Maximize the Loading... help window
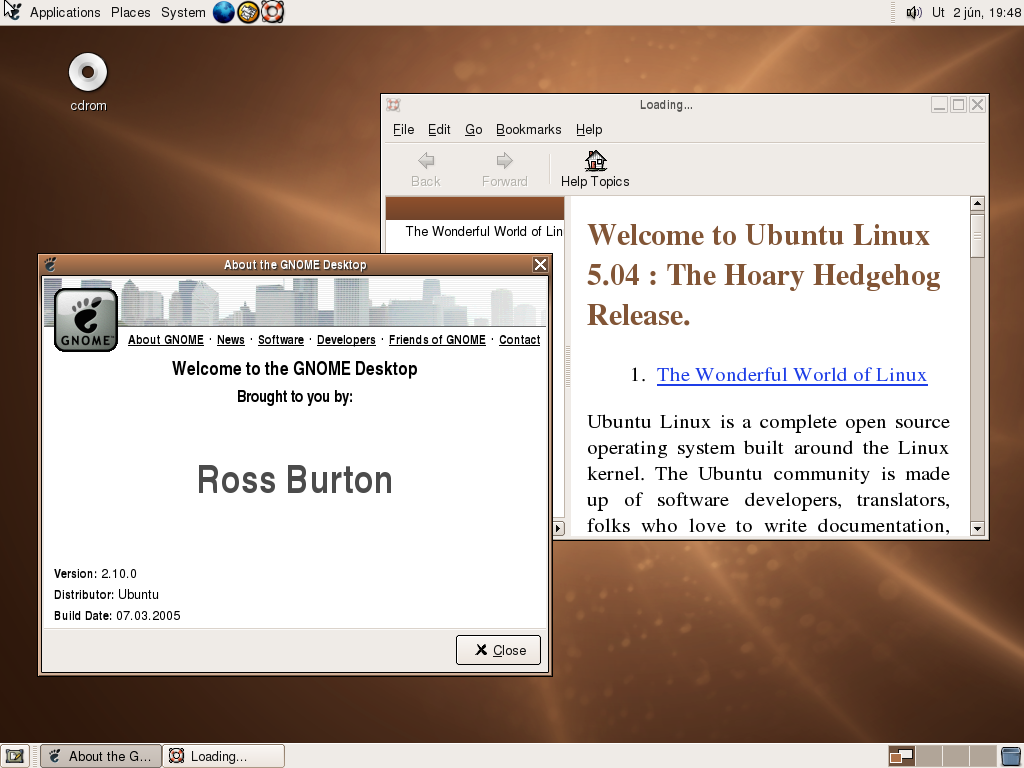Viewport: 1024px width, 768px height. pos(958,104)
